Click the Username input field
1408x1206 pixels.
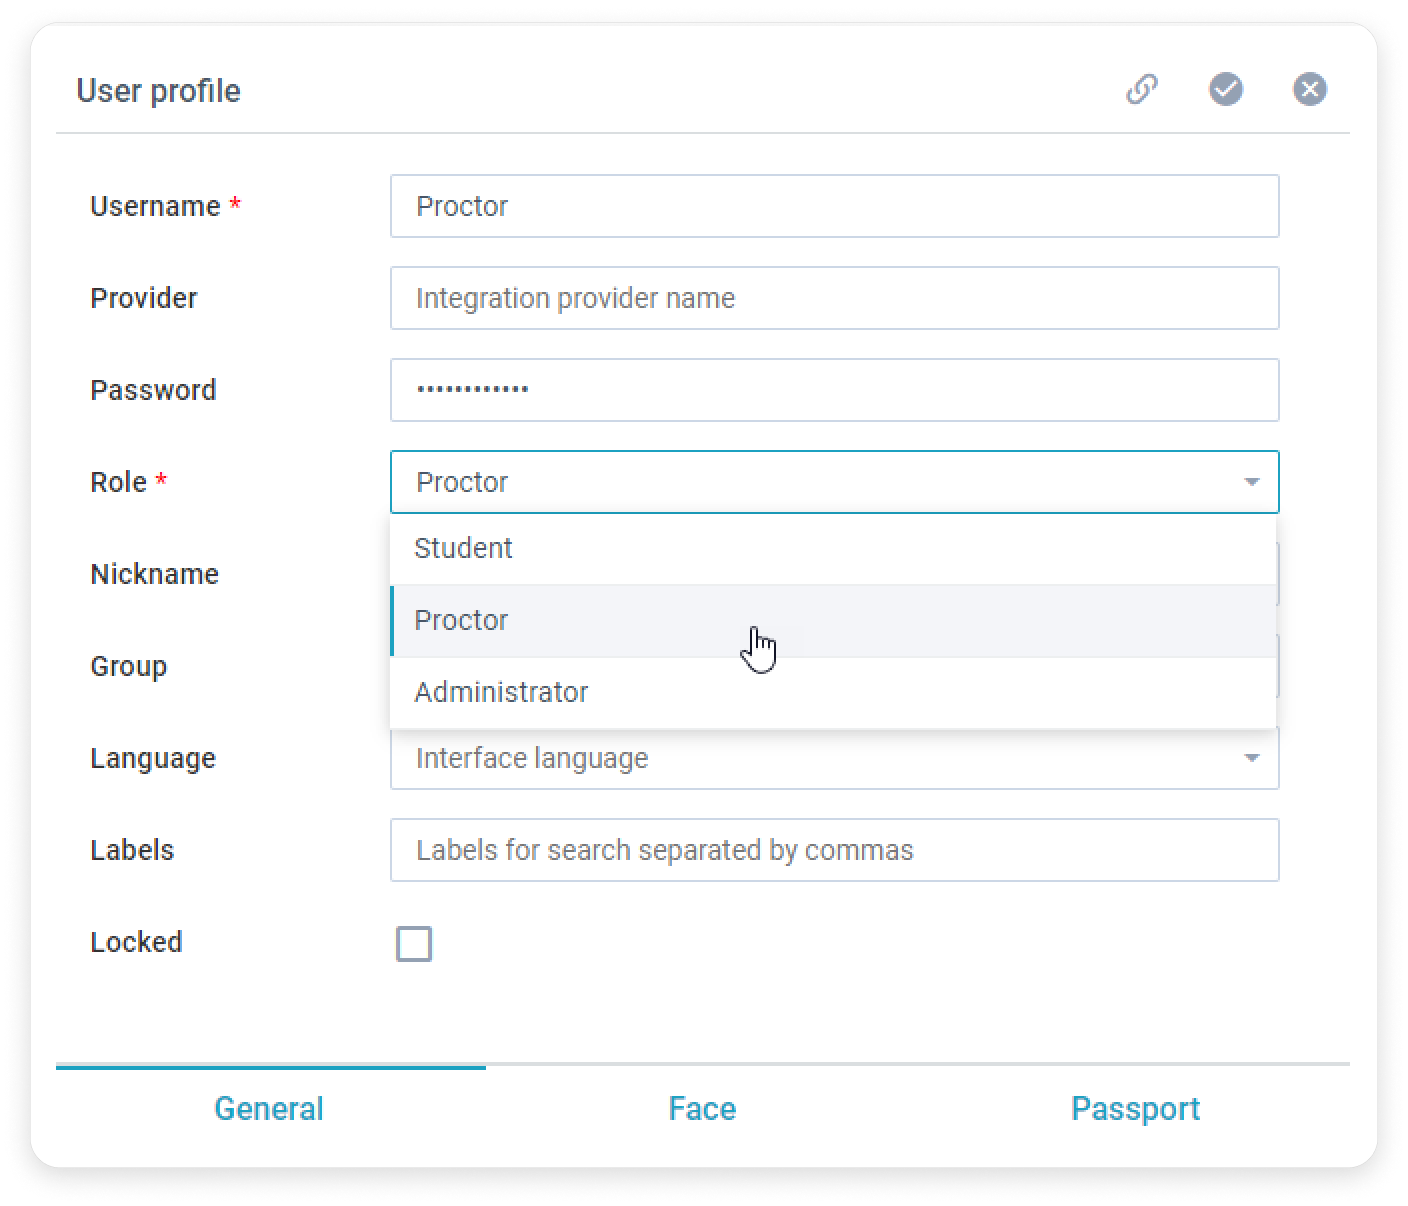click(834, 206)
